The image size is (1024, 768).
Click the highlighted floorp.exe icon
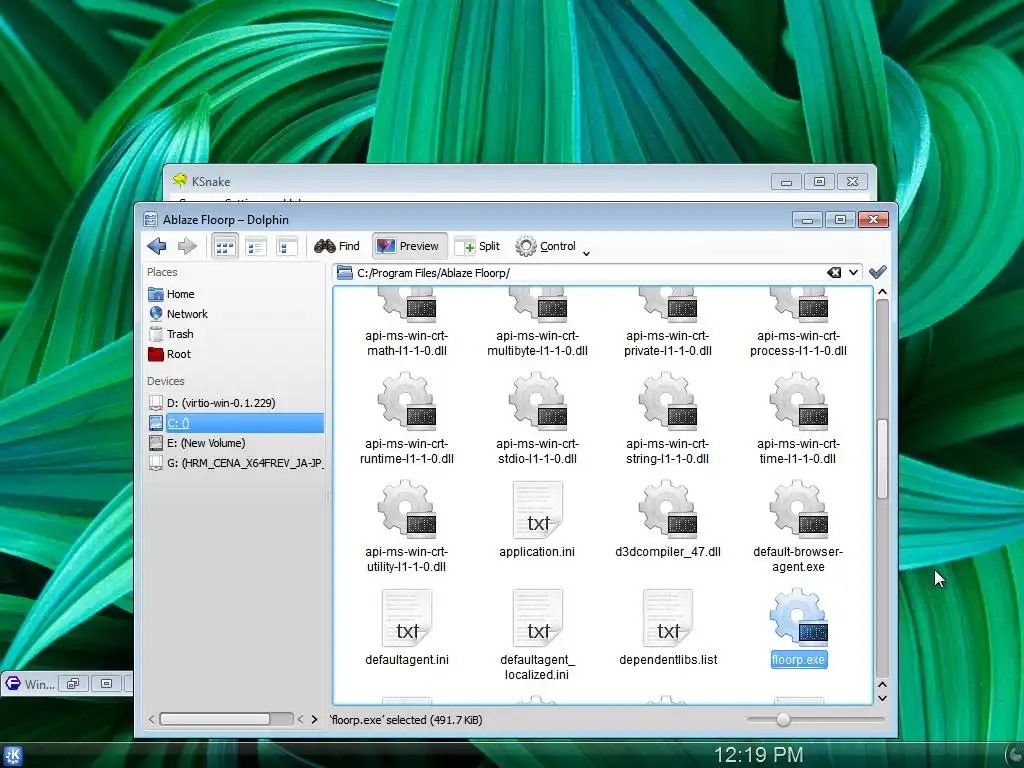(798, 616)
